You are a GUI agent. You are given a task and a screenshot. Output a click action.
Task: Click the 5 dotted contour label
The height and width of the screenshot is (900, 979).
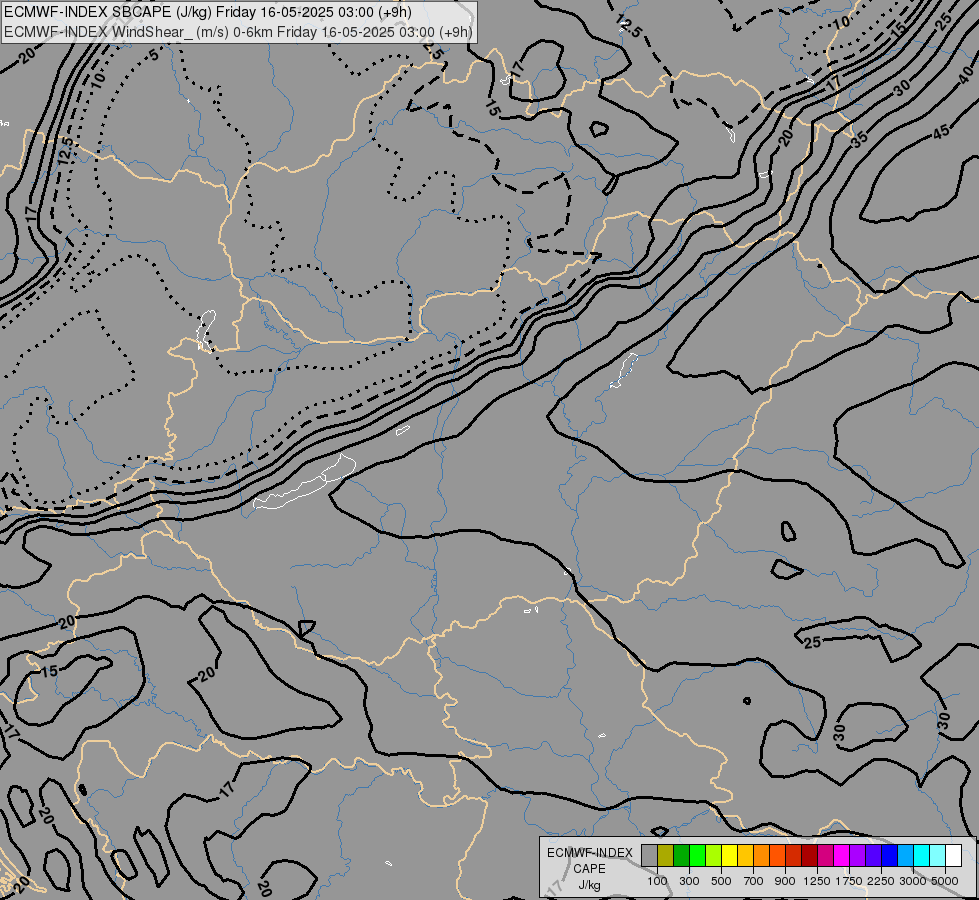click(x=154, y=55)
